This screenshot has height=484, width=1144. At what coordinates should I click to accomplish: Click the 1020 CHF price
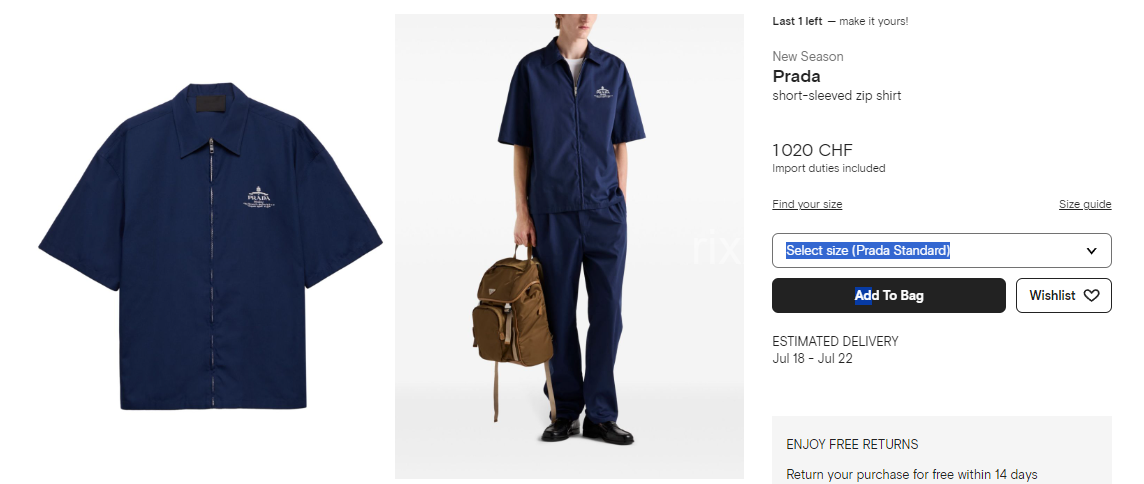(x=812, y=150)
